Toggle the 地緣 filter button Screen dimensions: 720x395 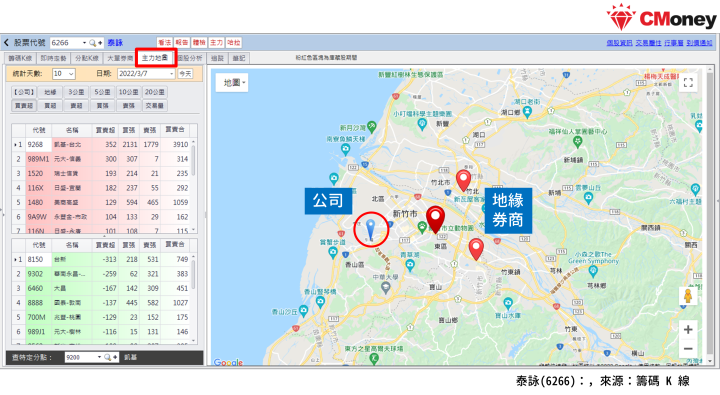[x=50, y=92]
